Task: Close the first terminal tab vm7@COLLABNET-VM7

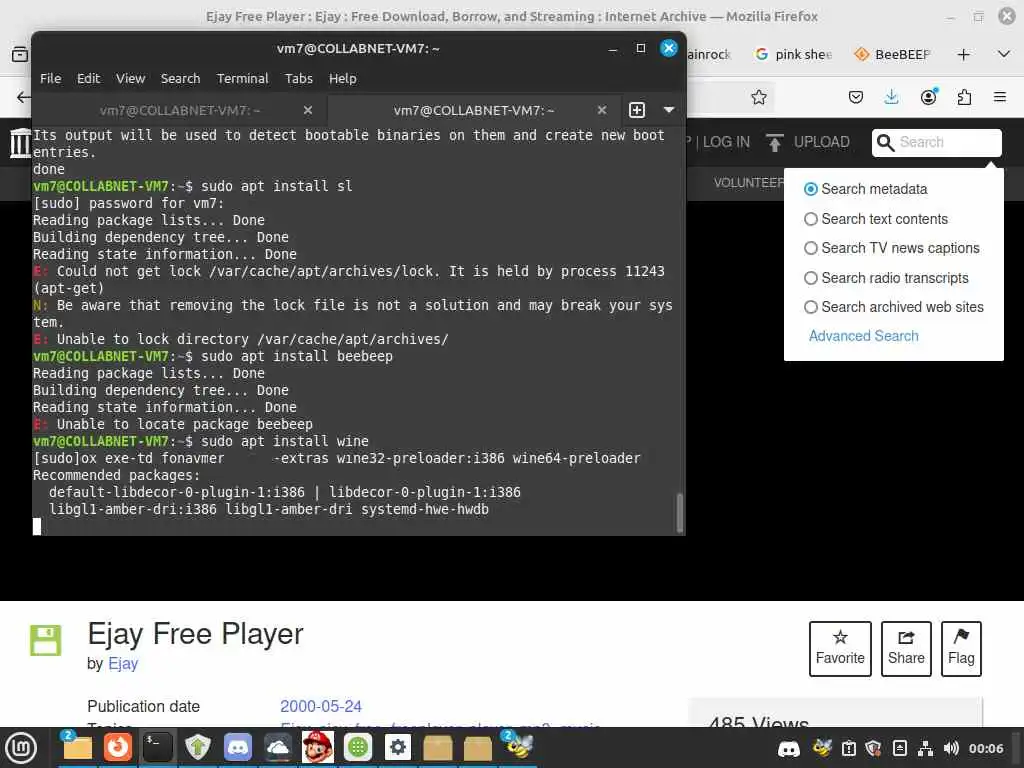Action: tap(308, 110)
